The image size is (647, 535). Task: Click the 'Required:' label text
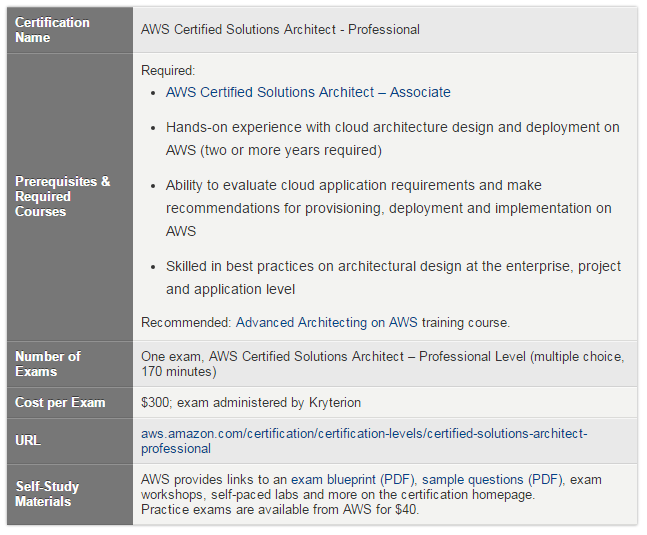pyautogui.click(x=168, y=71)
